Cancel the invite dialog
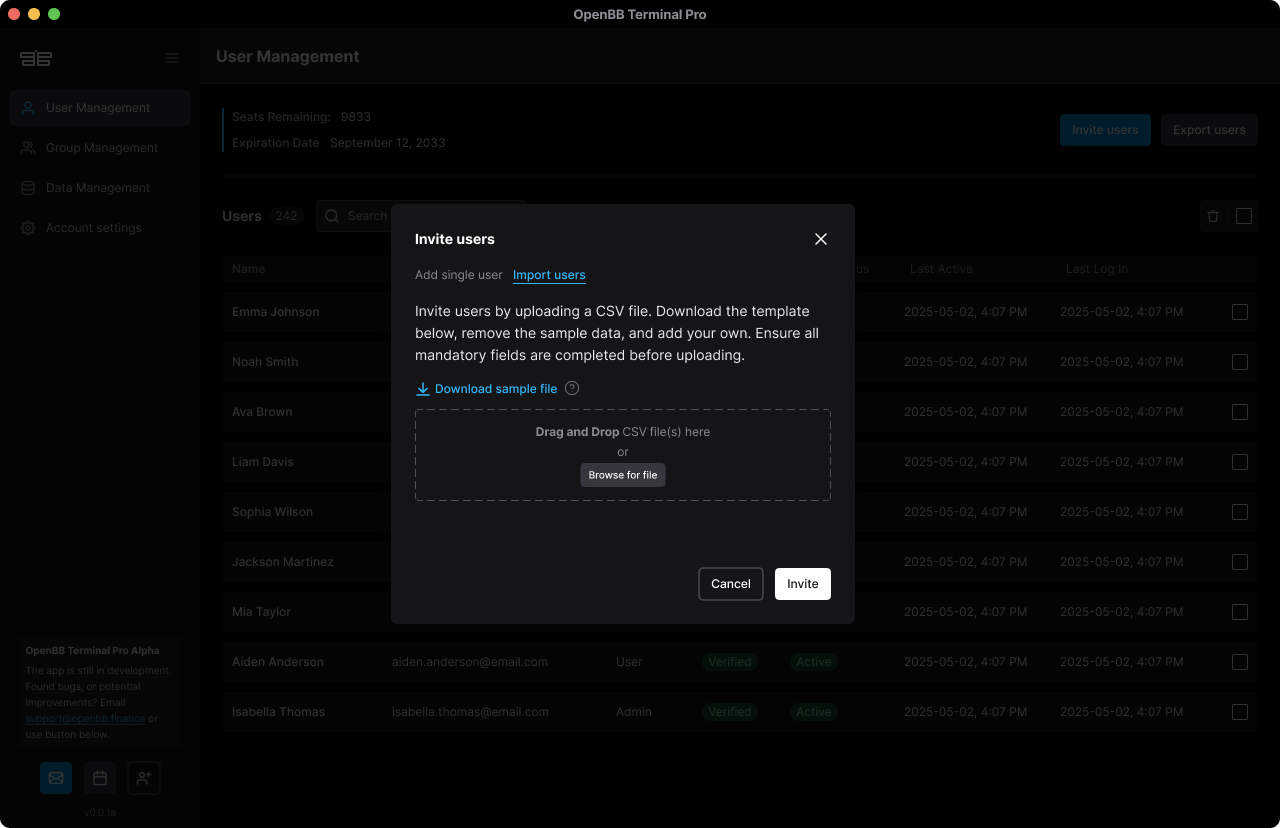This screenshot has width=1280, height=828. click(x=731, y=584)
